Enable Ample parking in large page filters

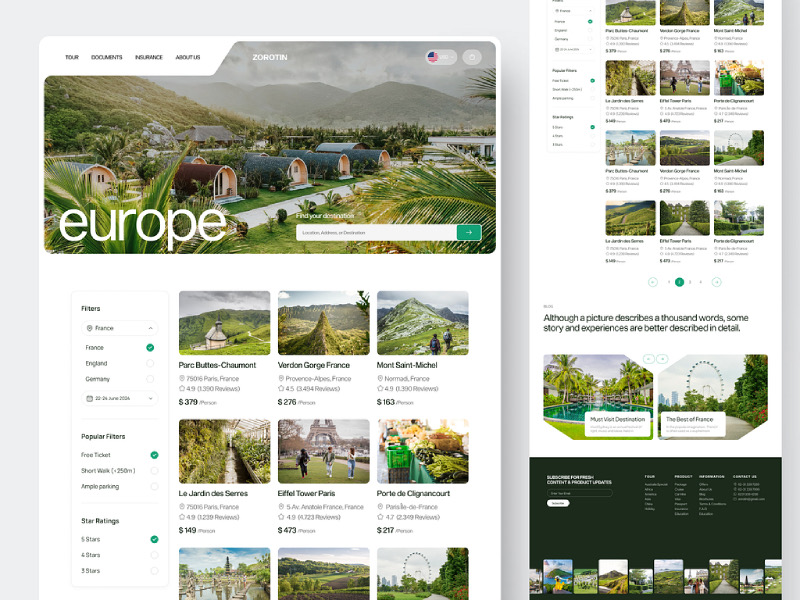[154, 486]
